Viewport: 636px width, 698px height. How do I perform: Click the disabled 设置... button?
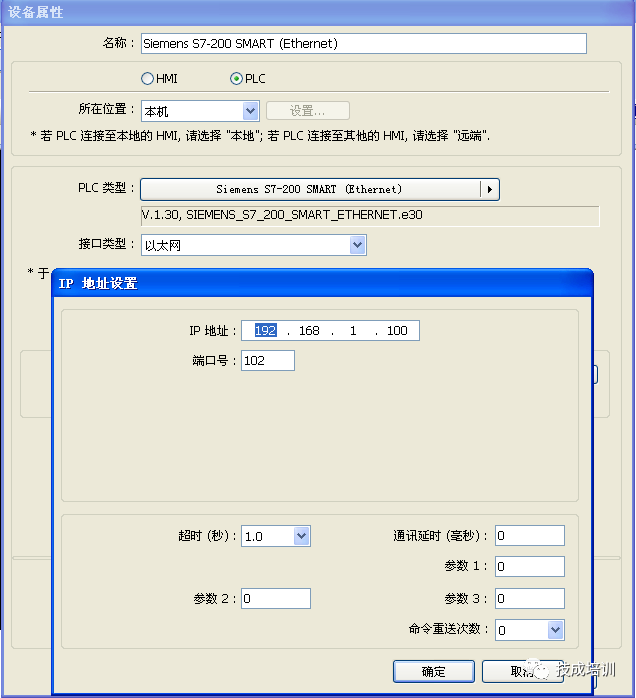pos(308,111)
